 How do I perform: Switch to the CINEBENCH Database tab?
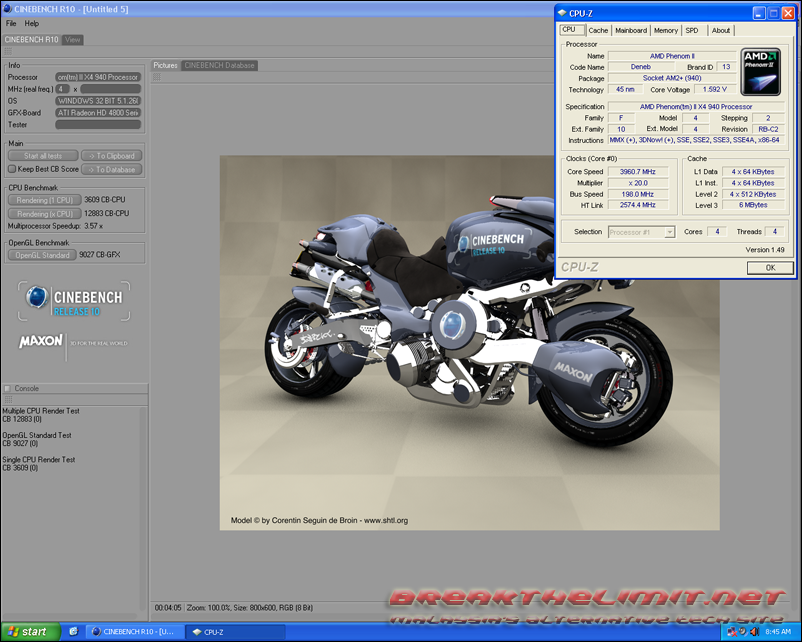[x=219, y=65]
